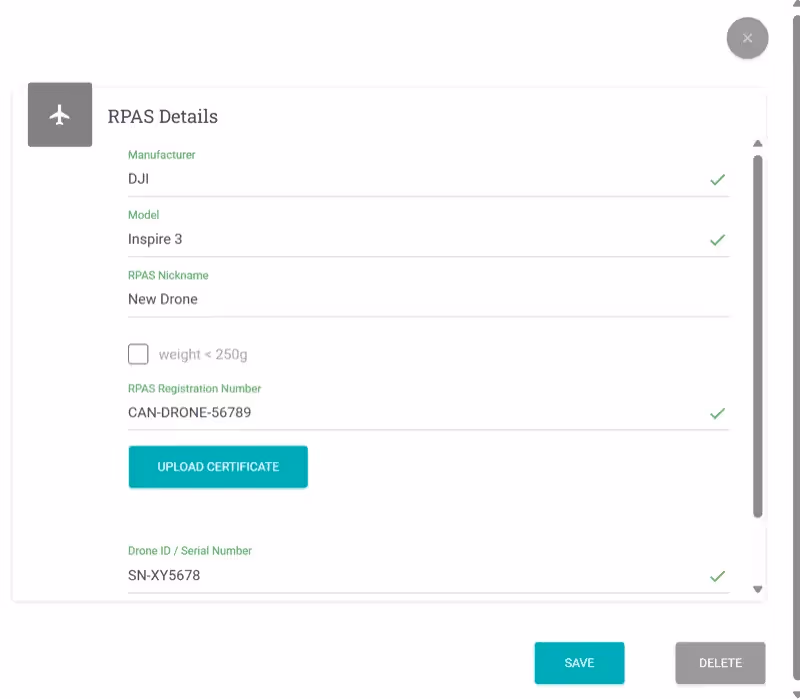
Task: Click the Serial Number validation checkmark
Action: coord(717,576)
